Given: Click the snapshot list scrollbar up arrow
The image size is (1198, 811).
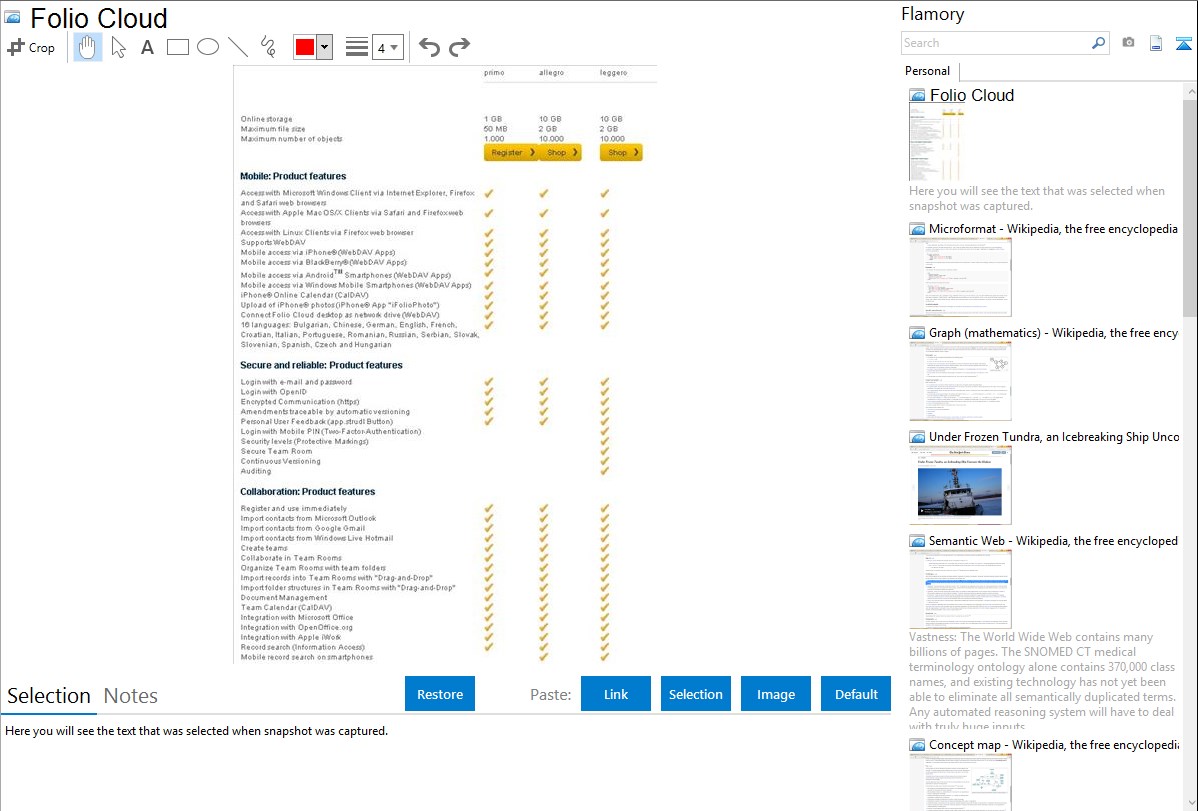Looking at the screenshot, I should [1190, 91].
